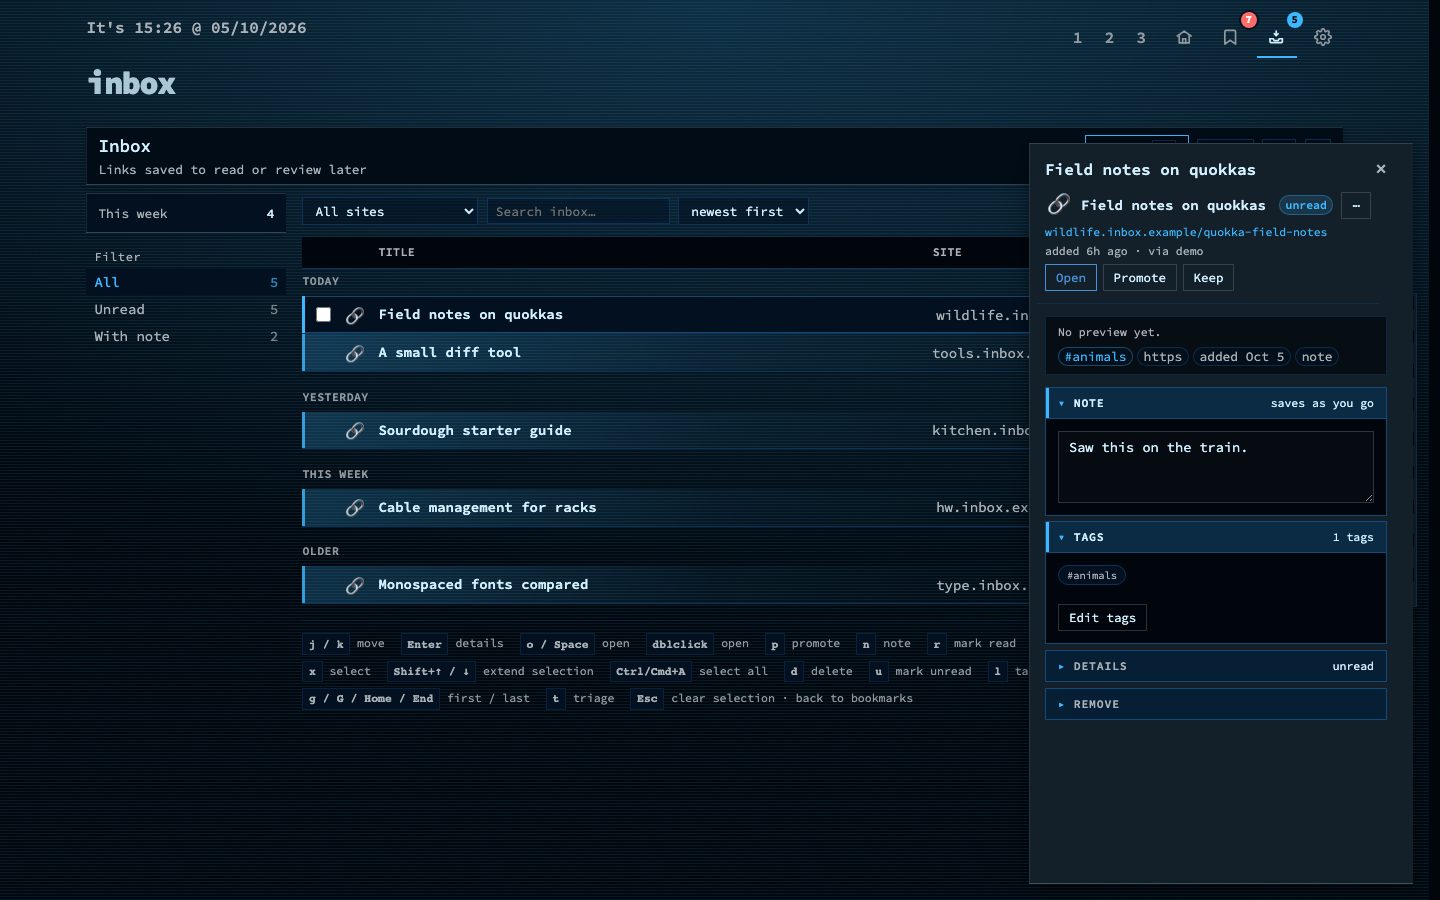This screenshot has width=1440, height=900.
Task: Collapse the TAGS section
Action: (x=1216, y=537)
